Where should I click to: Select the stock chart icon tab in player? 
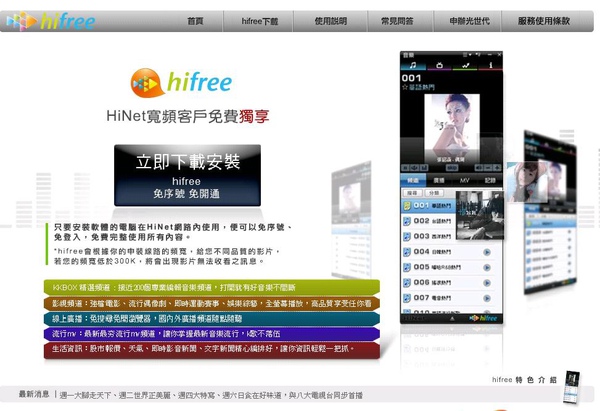(465, 65)
